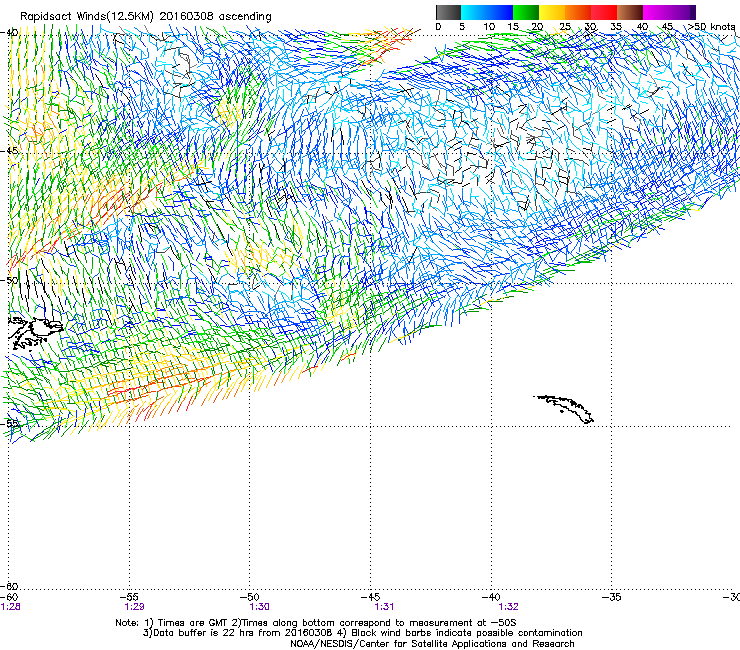Viewport: 740px width, 650px height.
Task: Click the '0' legend scale label
Action: 438,27
